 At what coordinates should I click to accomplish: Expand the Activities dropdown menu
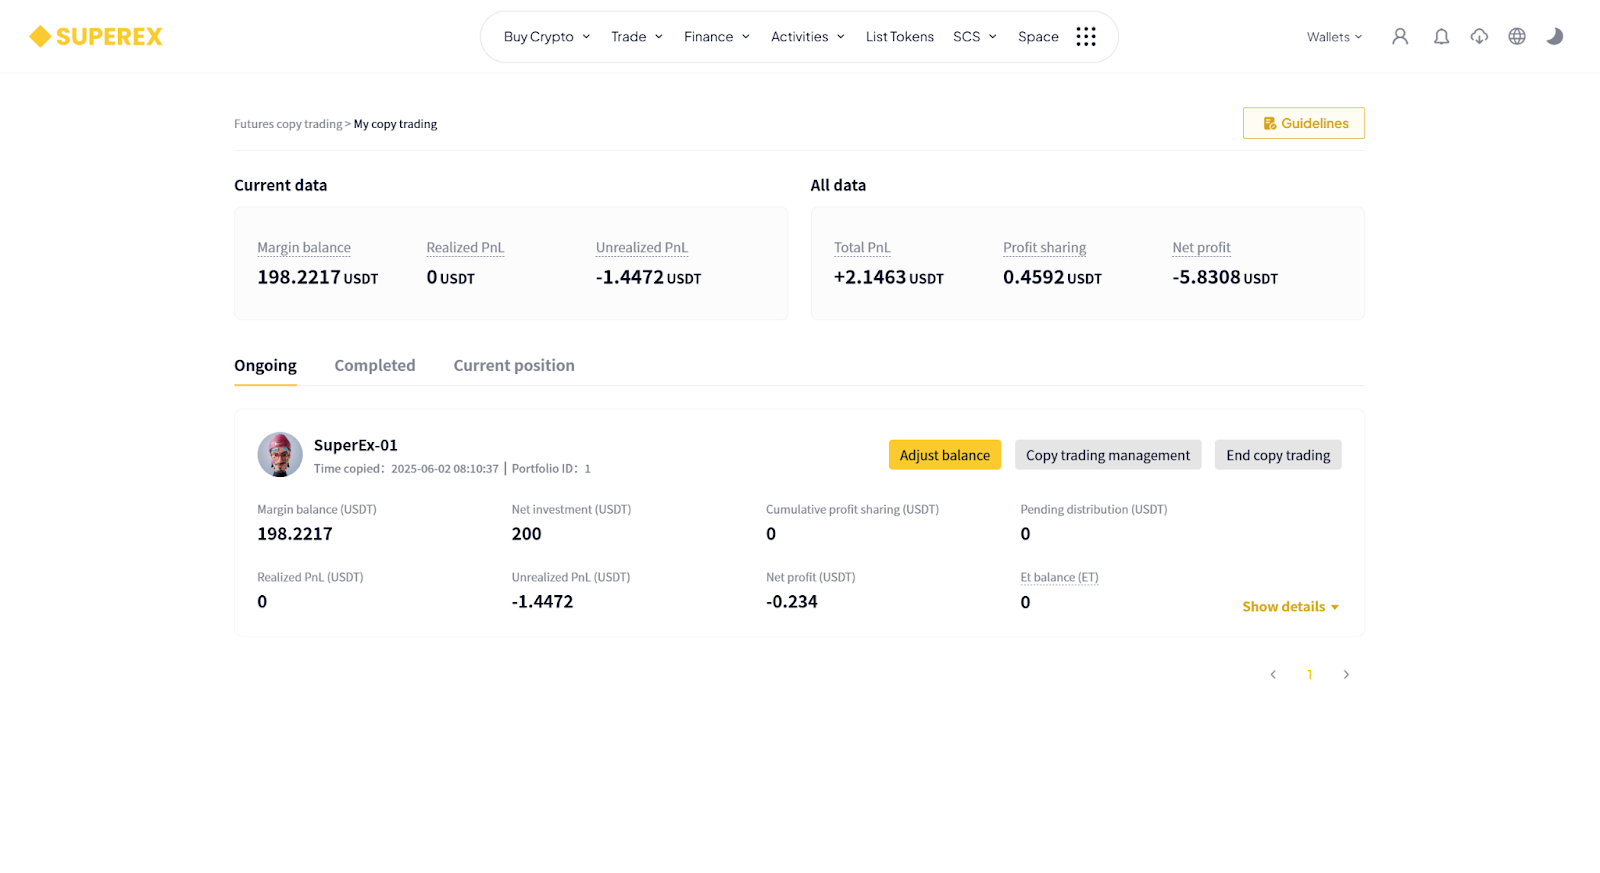[x=808, y=37]
